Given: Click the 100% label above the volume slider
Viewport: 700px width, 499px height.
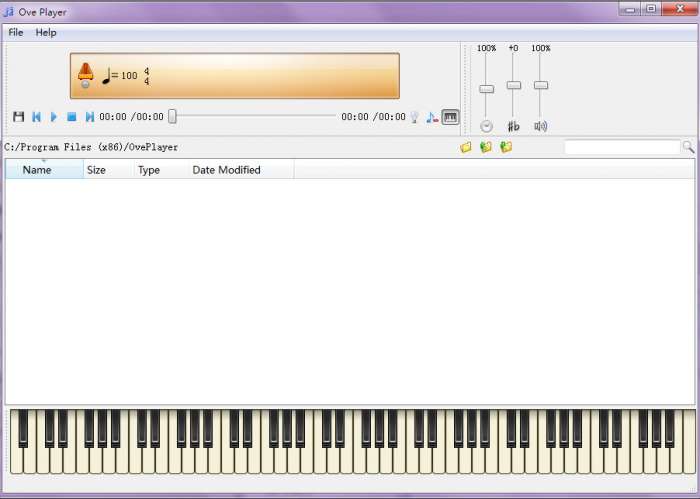Looking at the screenshot, I should 541,48.
